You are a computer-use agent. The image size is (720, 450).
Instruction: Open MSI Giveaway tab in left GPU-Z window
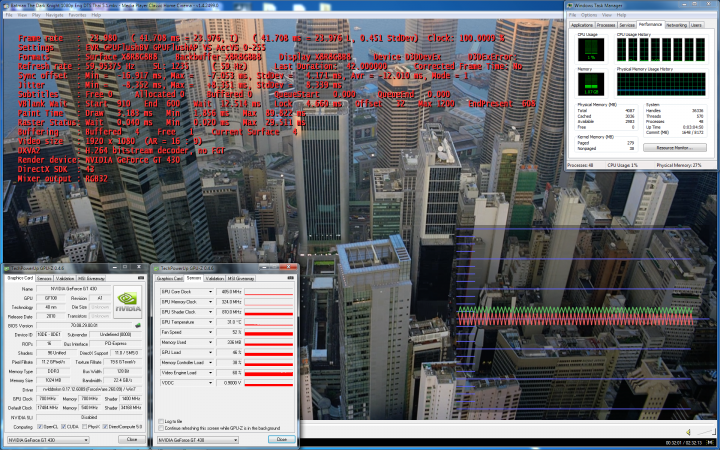point(91,278)
